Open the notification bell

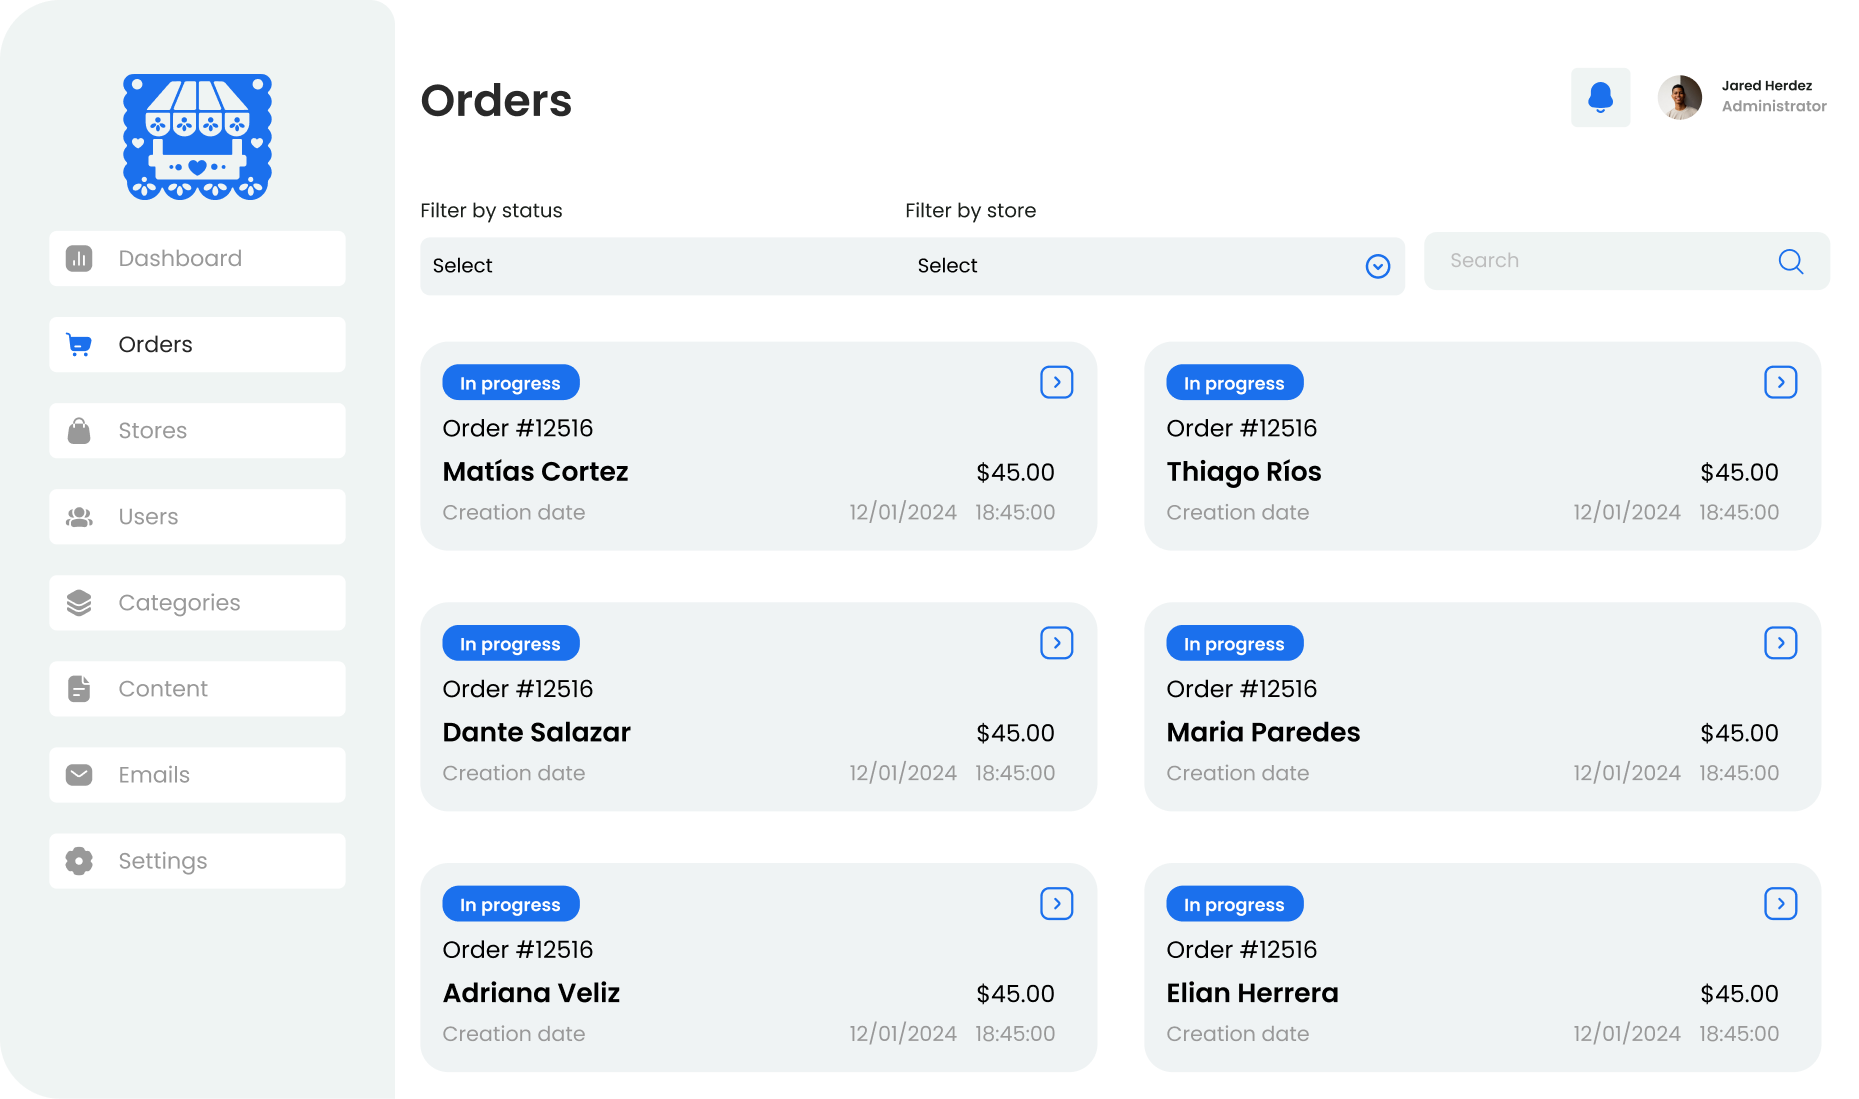(1601, 97)
